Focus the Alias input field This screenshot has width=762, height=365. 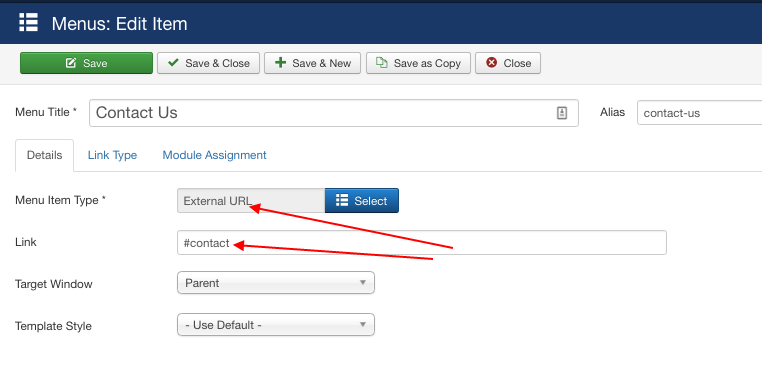pyautogui.click(x=699, y=113)
